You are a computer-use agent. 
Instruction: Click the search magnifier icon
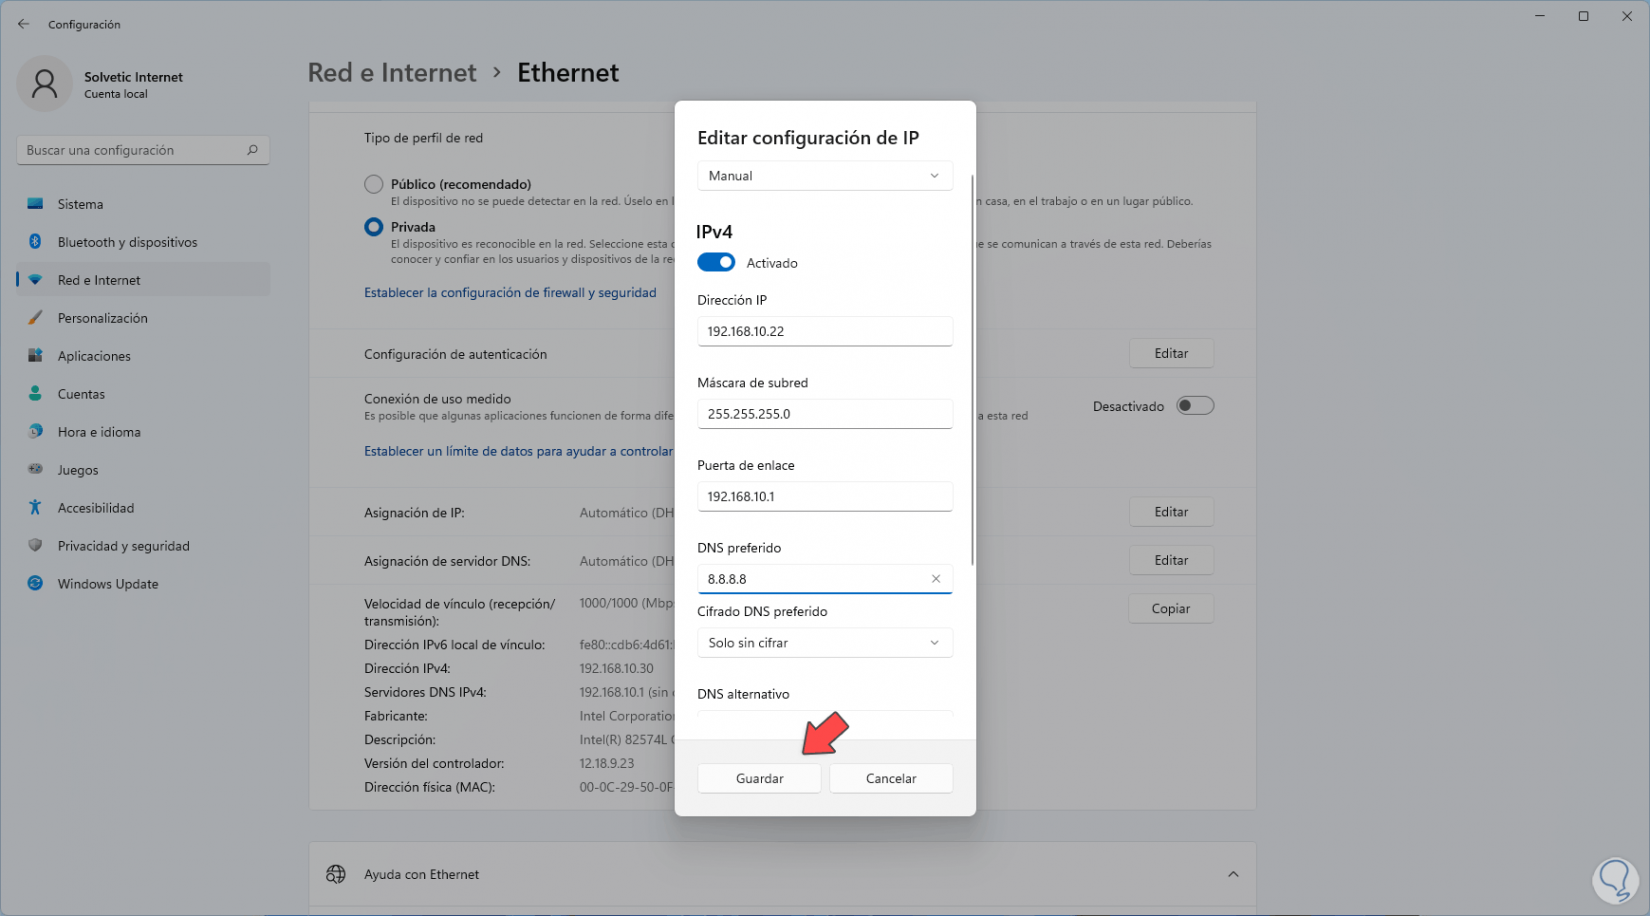252,150
